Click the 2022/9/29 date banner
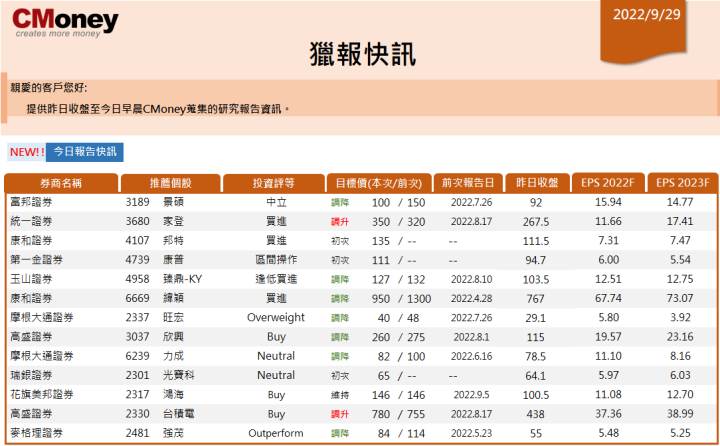 point(643,31)
